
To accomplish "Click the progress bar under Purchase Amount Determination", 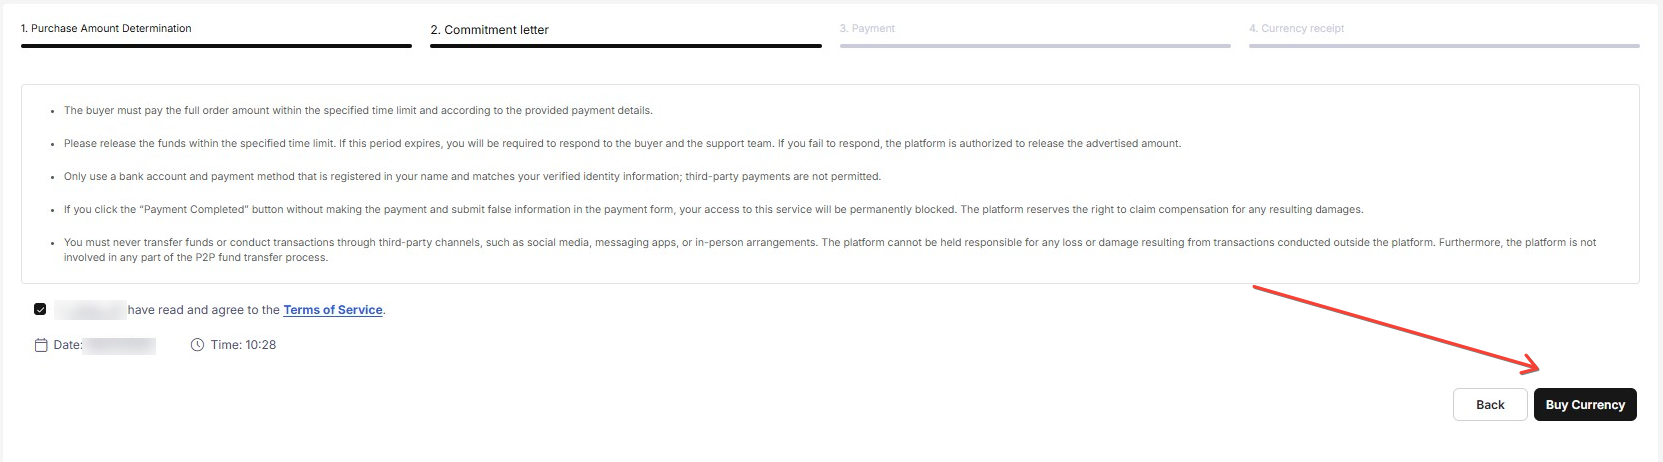I will coord(216,46).
